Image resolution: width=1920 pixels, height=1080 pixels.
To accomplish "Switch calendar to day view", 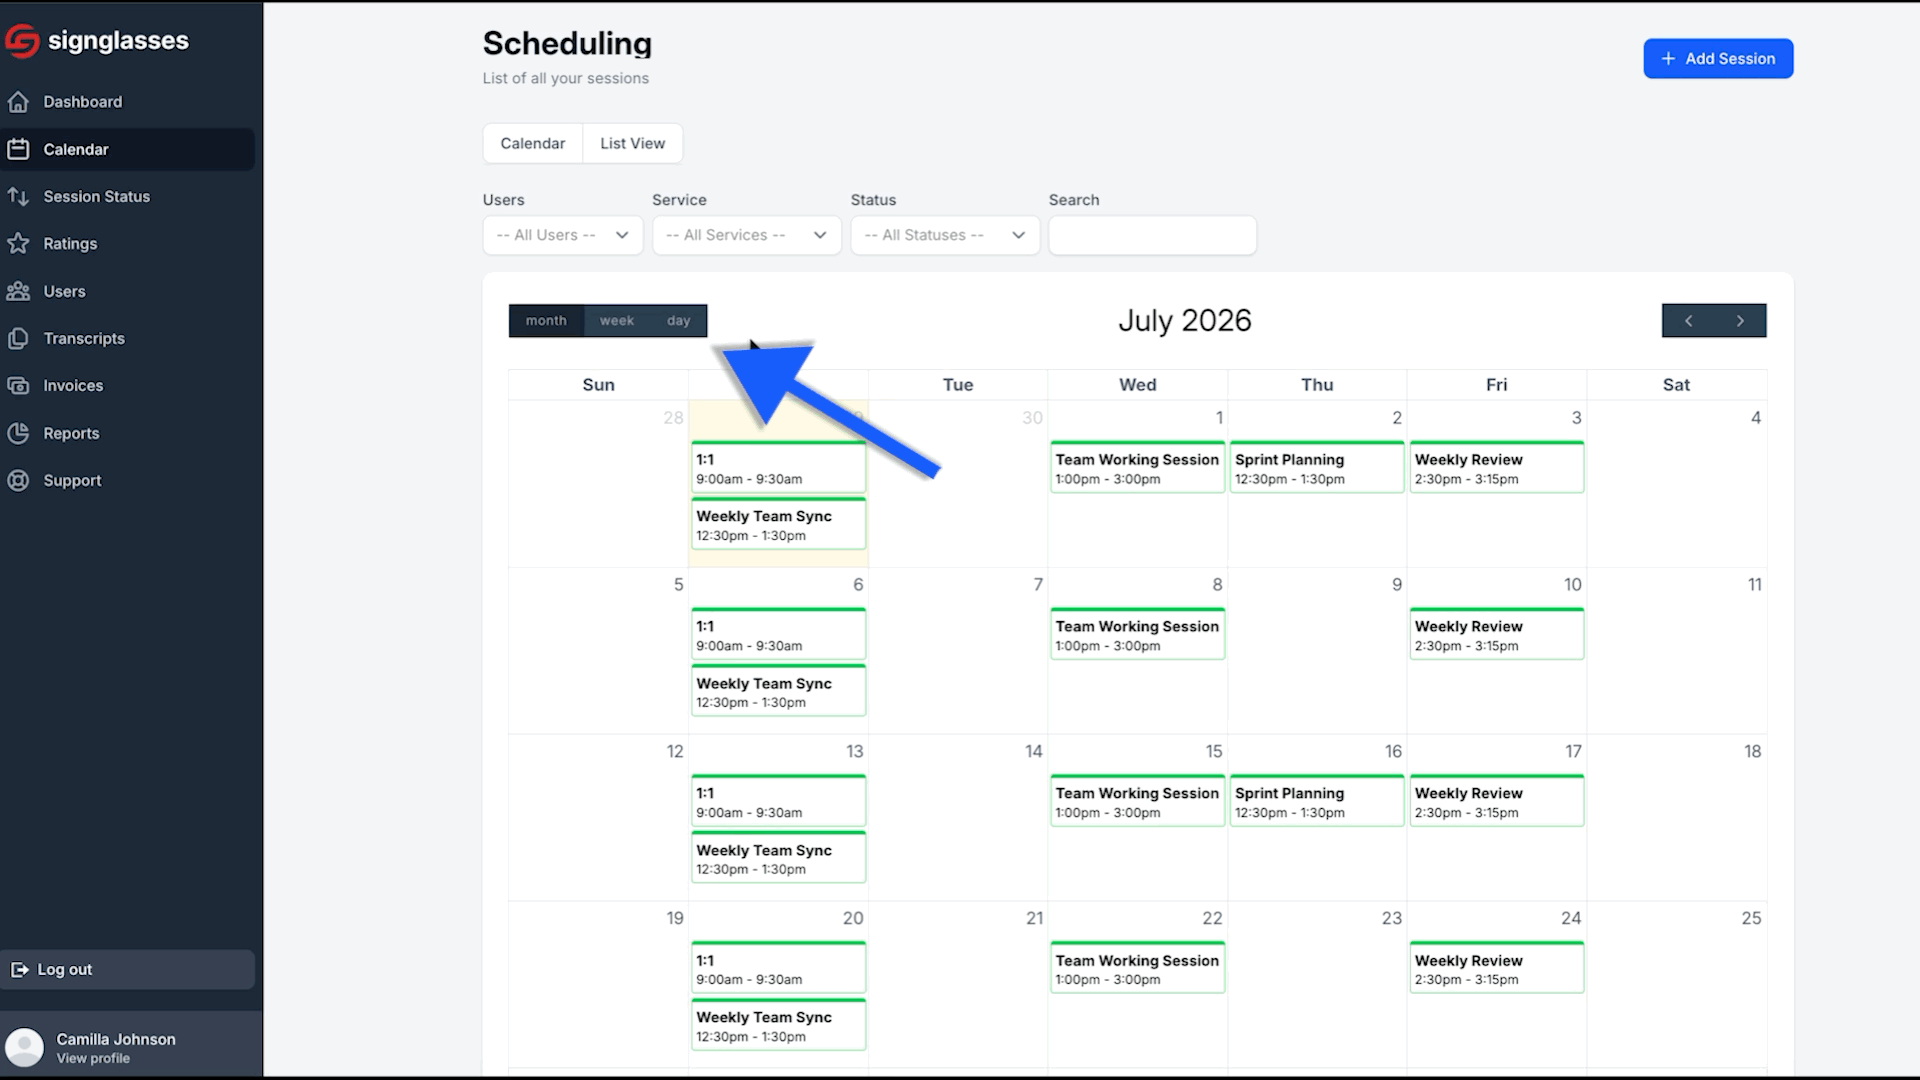I will coord(679,321).
